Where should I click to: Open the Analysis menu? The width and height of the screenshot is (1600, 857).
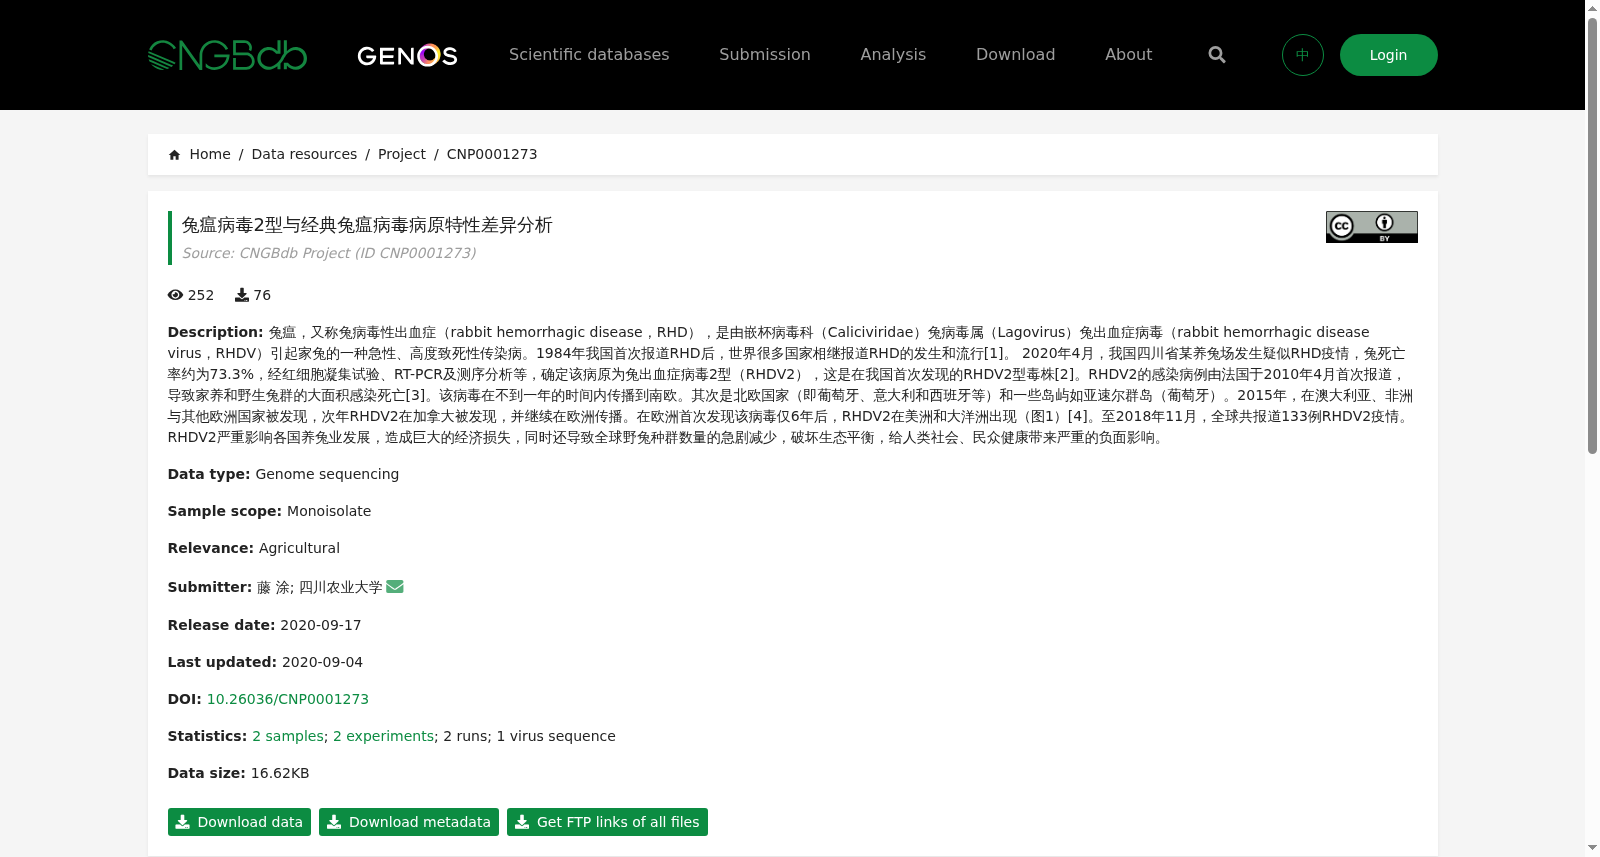coord(893,55)
